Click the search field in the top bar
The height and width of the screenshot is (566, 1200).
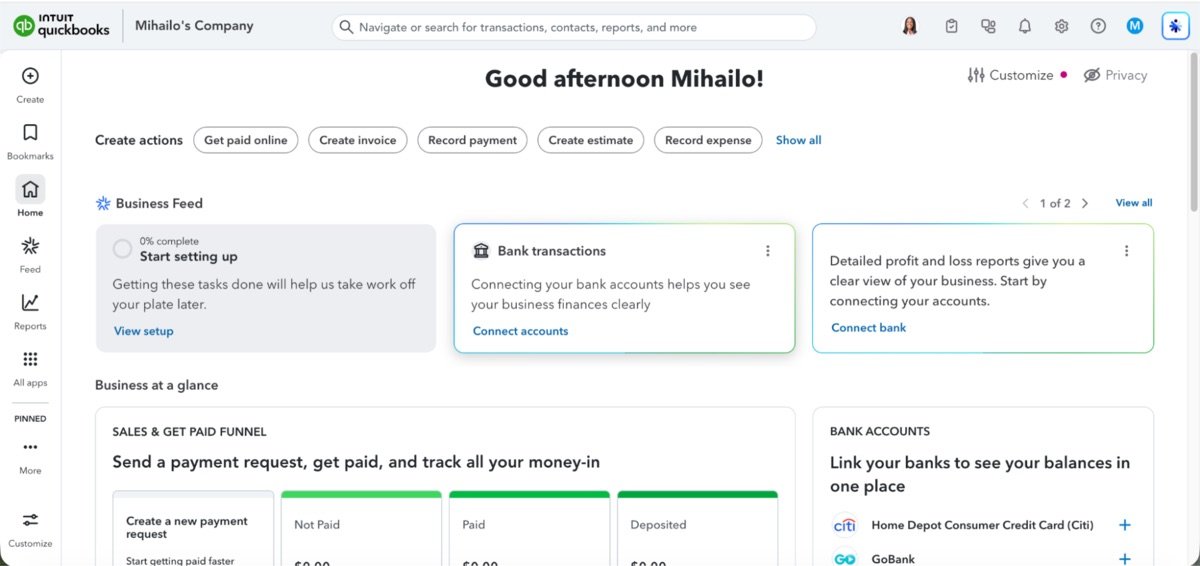pyautogui.click(x=574, y=27)
